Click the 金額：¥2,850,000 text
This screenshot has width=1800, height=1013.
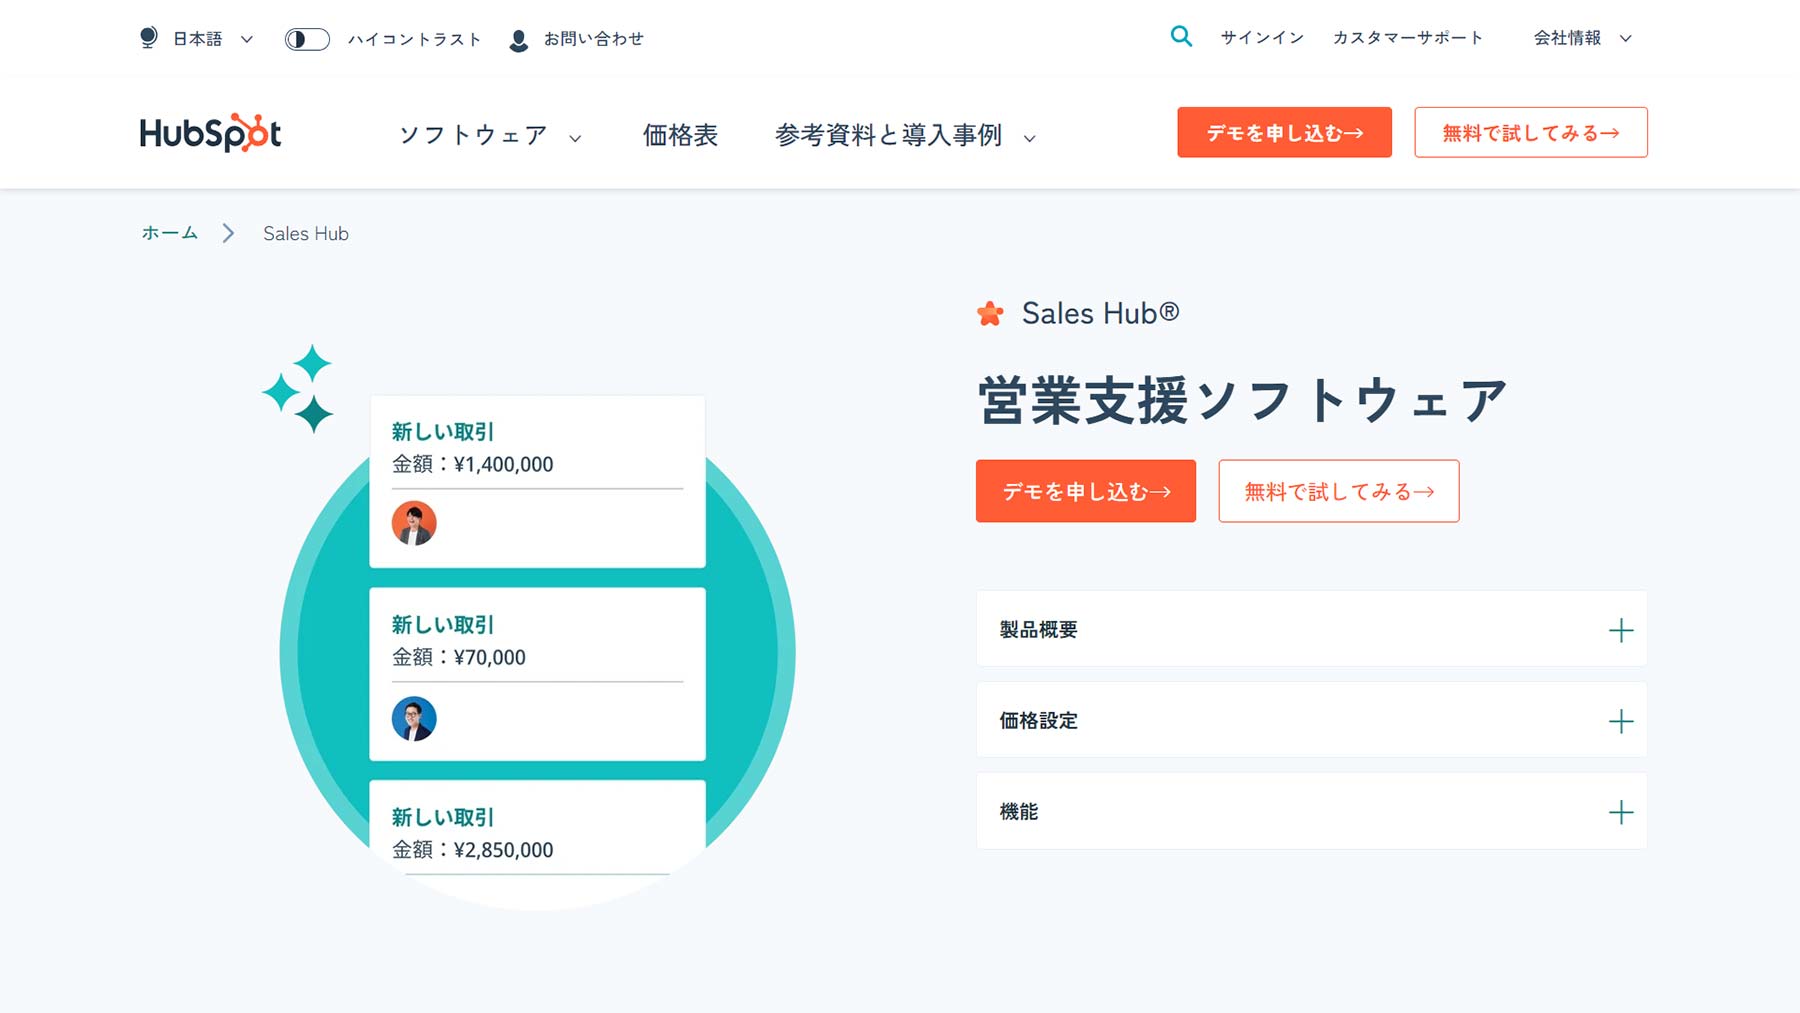pos(472,850)
